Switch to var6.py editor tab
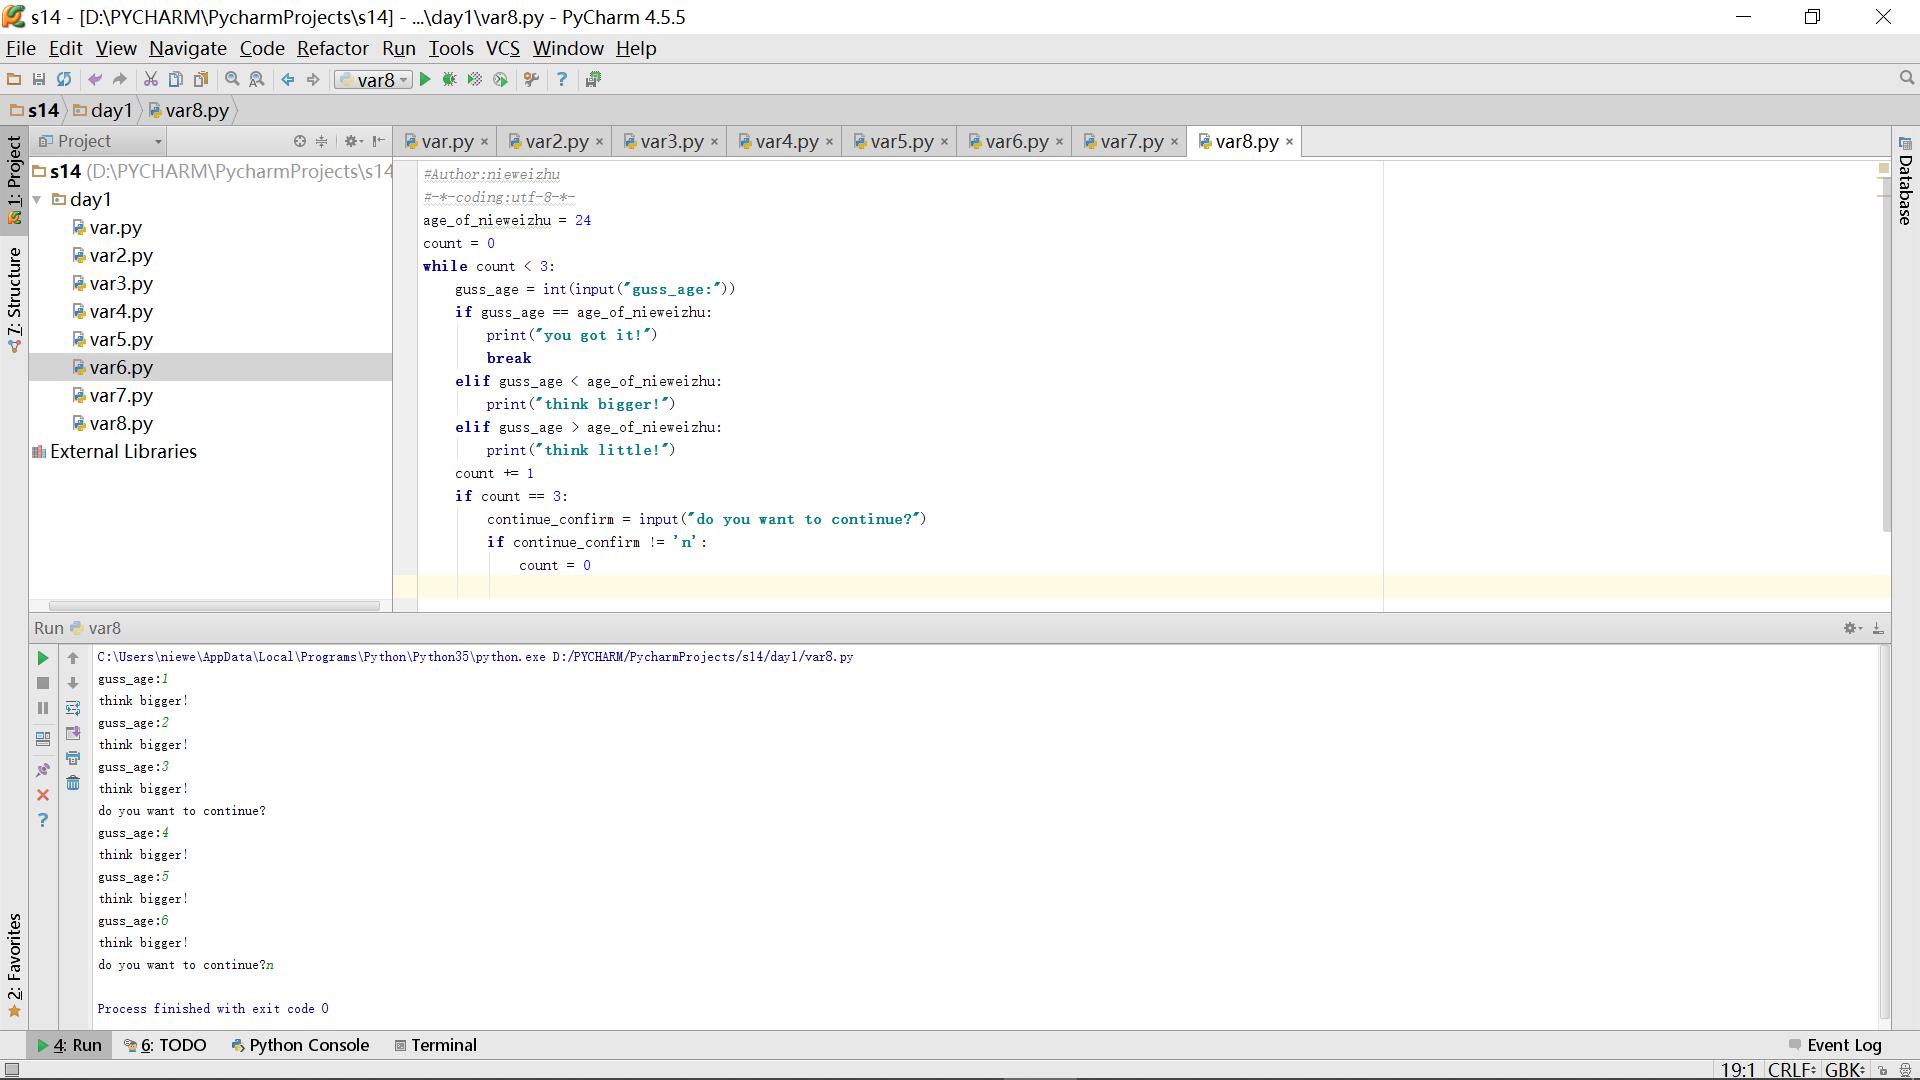1920x1080 pixels. coord(1016,142)
